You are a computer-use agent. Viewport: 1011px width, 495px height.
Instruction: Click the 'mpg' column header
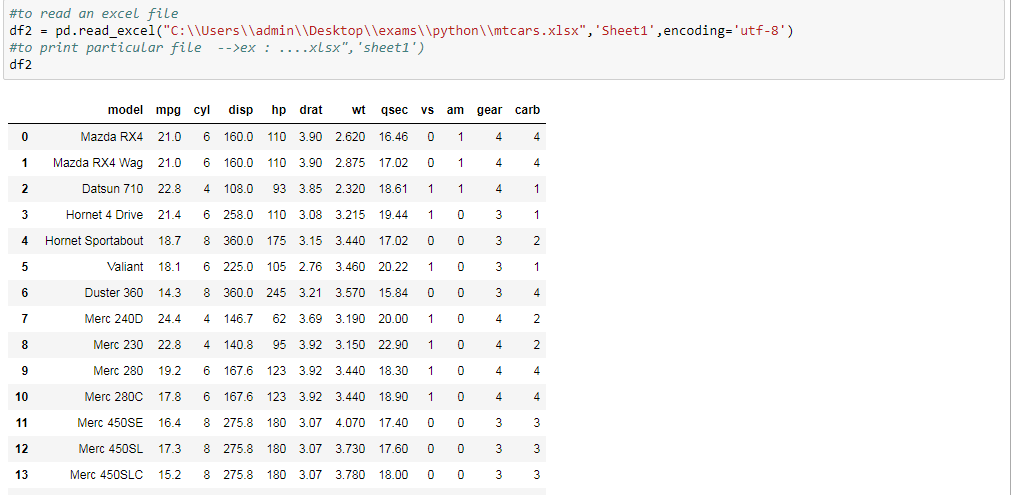[x=168, y=110]
